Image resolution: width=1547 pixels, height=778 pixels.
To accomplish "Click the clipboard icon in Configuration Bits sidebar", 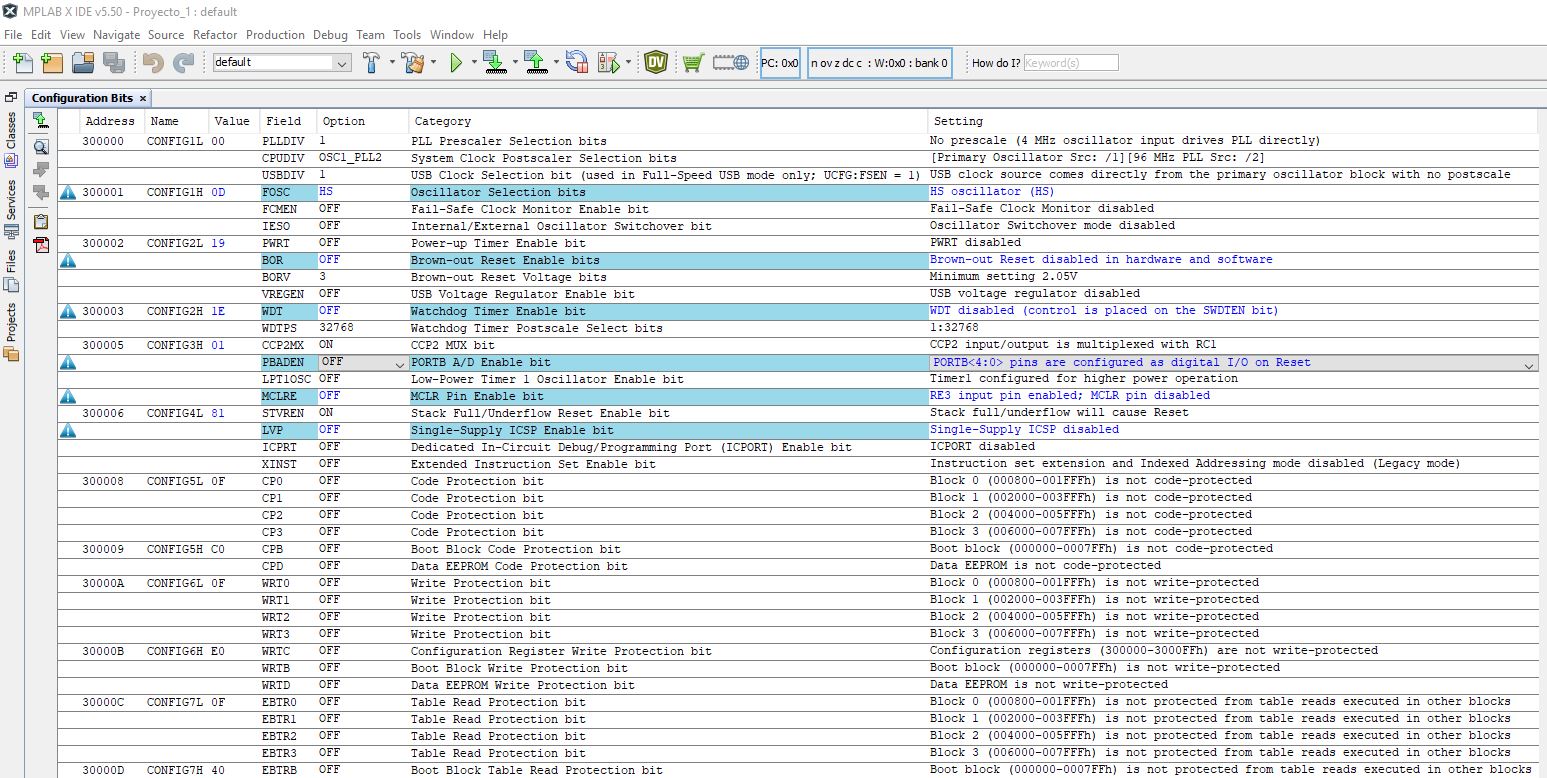I will click(x=41, y=221).
